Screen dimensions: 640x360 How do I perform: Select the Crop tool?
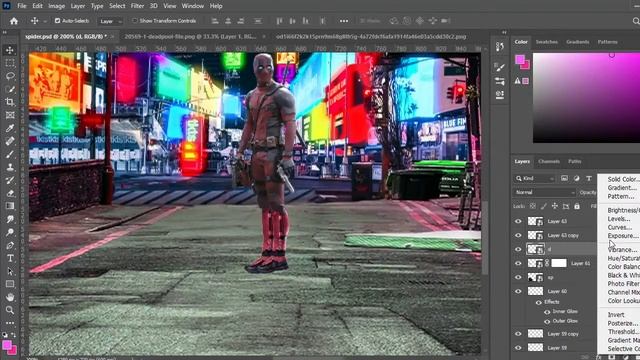coord(10,102)
